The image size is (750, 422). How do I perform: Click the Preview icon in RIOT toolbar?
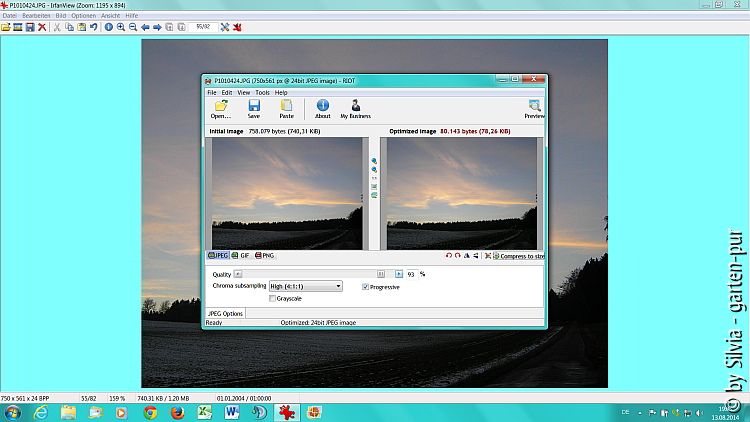pos(534,106)
